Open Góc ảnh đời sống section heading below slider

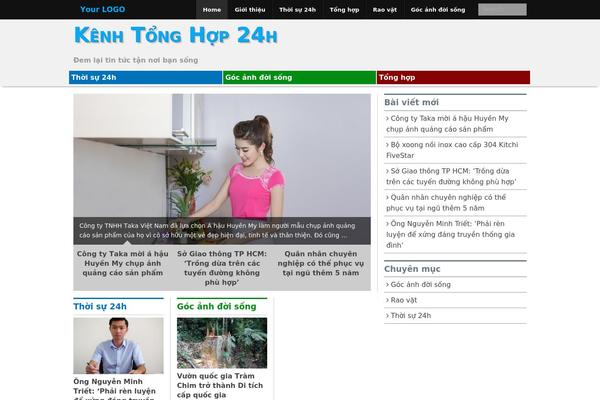[x=217, y=307]
